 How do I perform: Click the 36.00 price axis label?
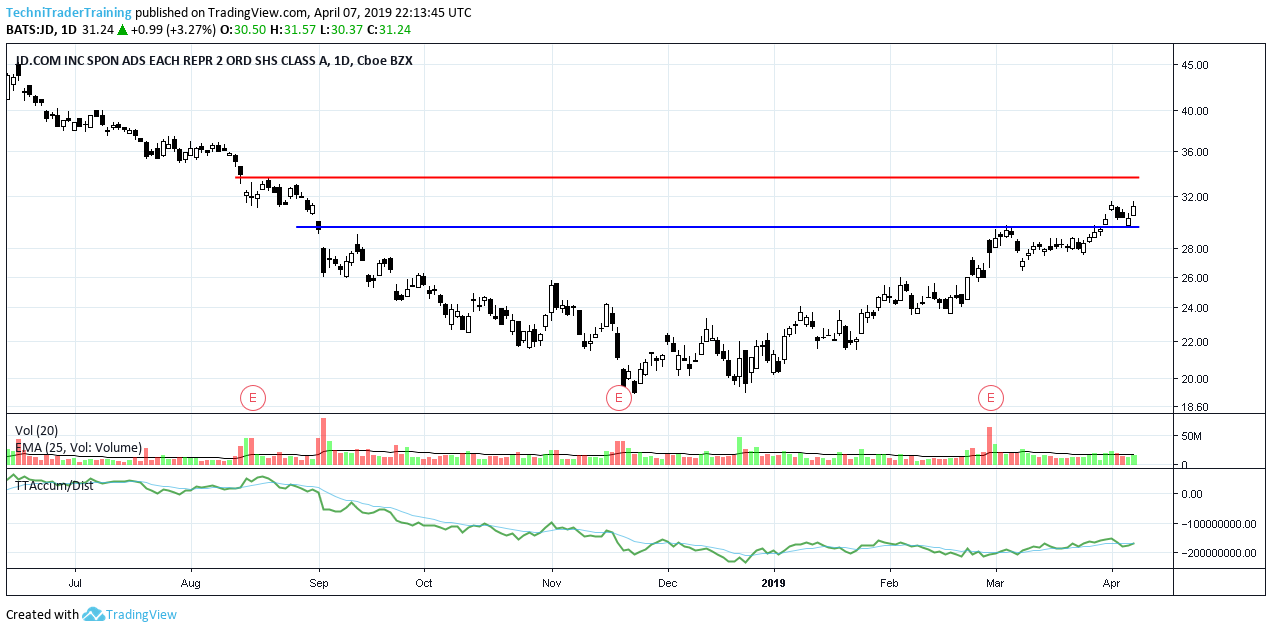[1195, 152]
